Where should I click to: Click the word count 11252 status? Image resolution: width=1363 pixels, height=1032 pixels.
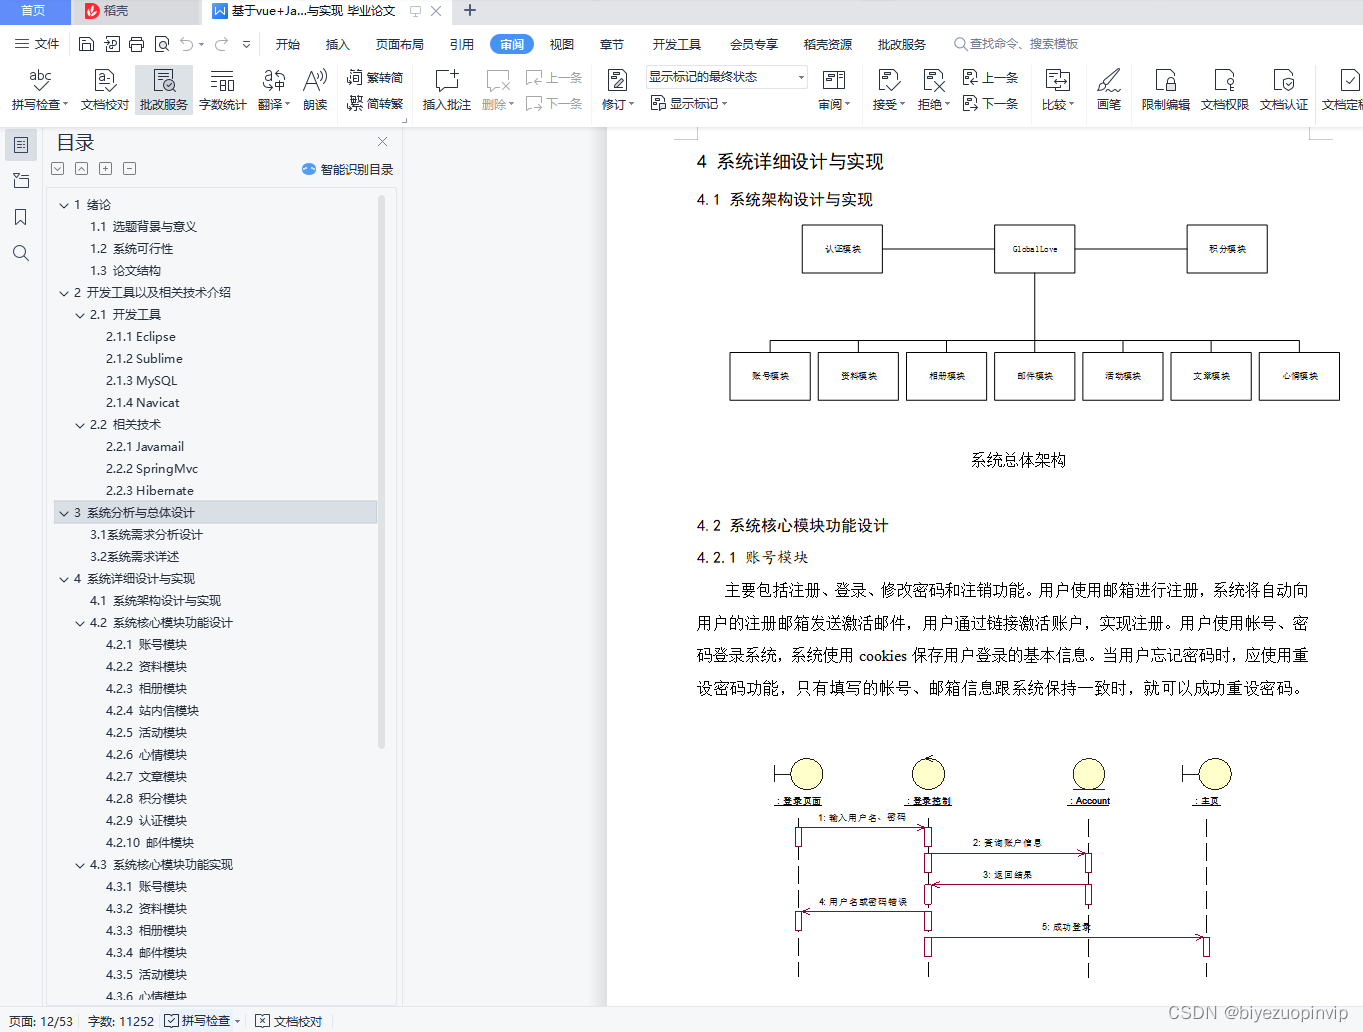click(x=121, y=1021)
